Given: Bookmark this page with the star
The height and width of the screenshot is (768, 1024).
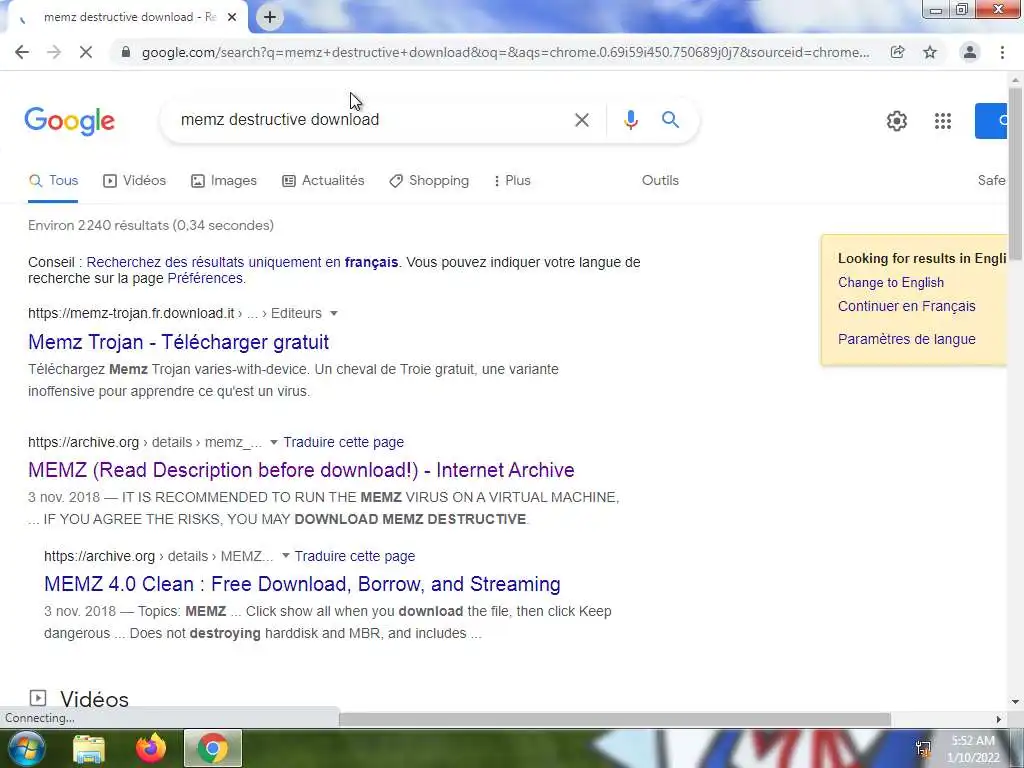Looking at the screenshot, I should tap(930, 52).
